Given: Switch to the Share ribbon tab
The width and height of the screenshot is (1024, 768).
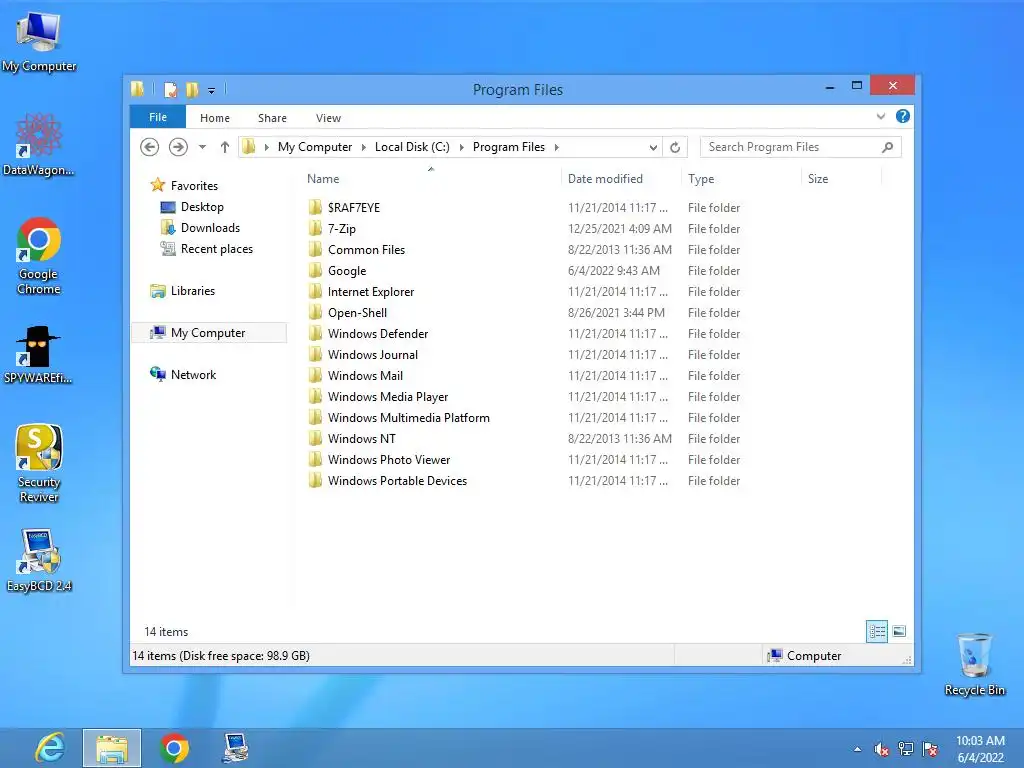Looking at the screenshot, I should (272, 118).
